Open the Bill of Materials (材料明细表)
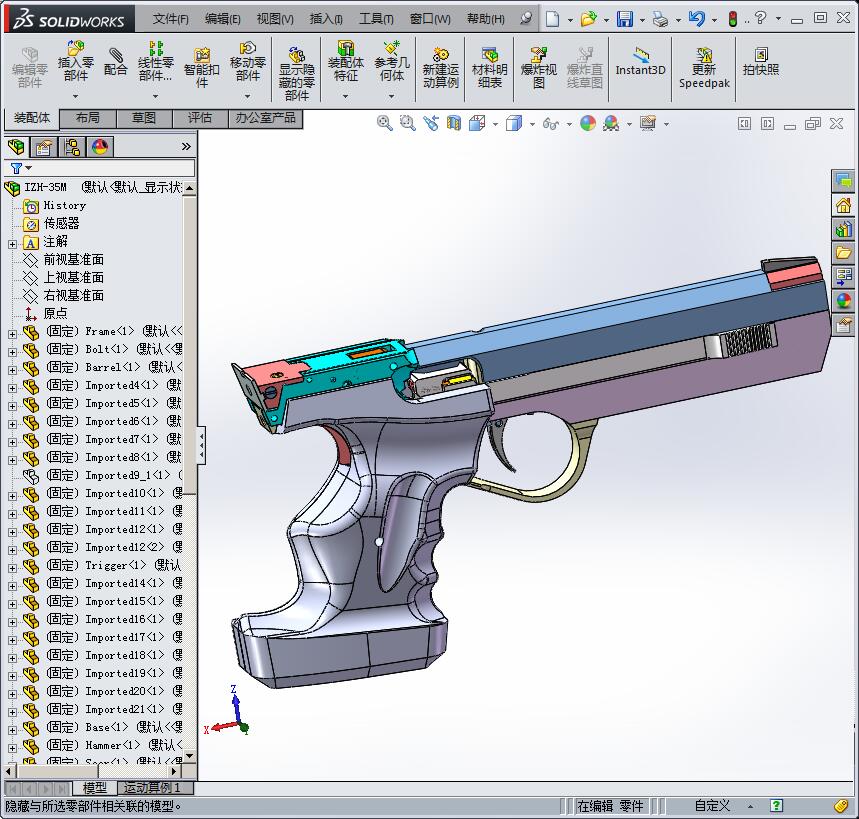 489,68
